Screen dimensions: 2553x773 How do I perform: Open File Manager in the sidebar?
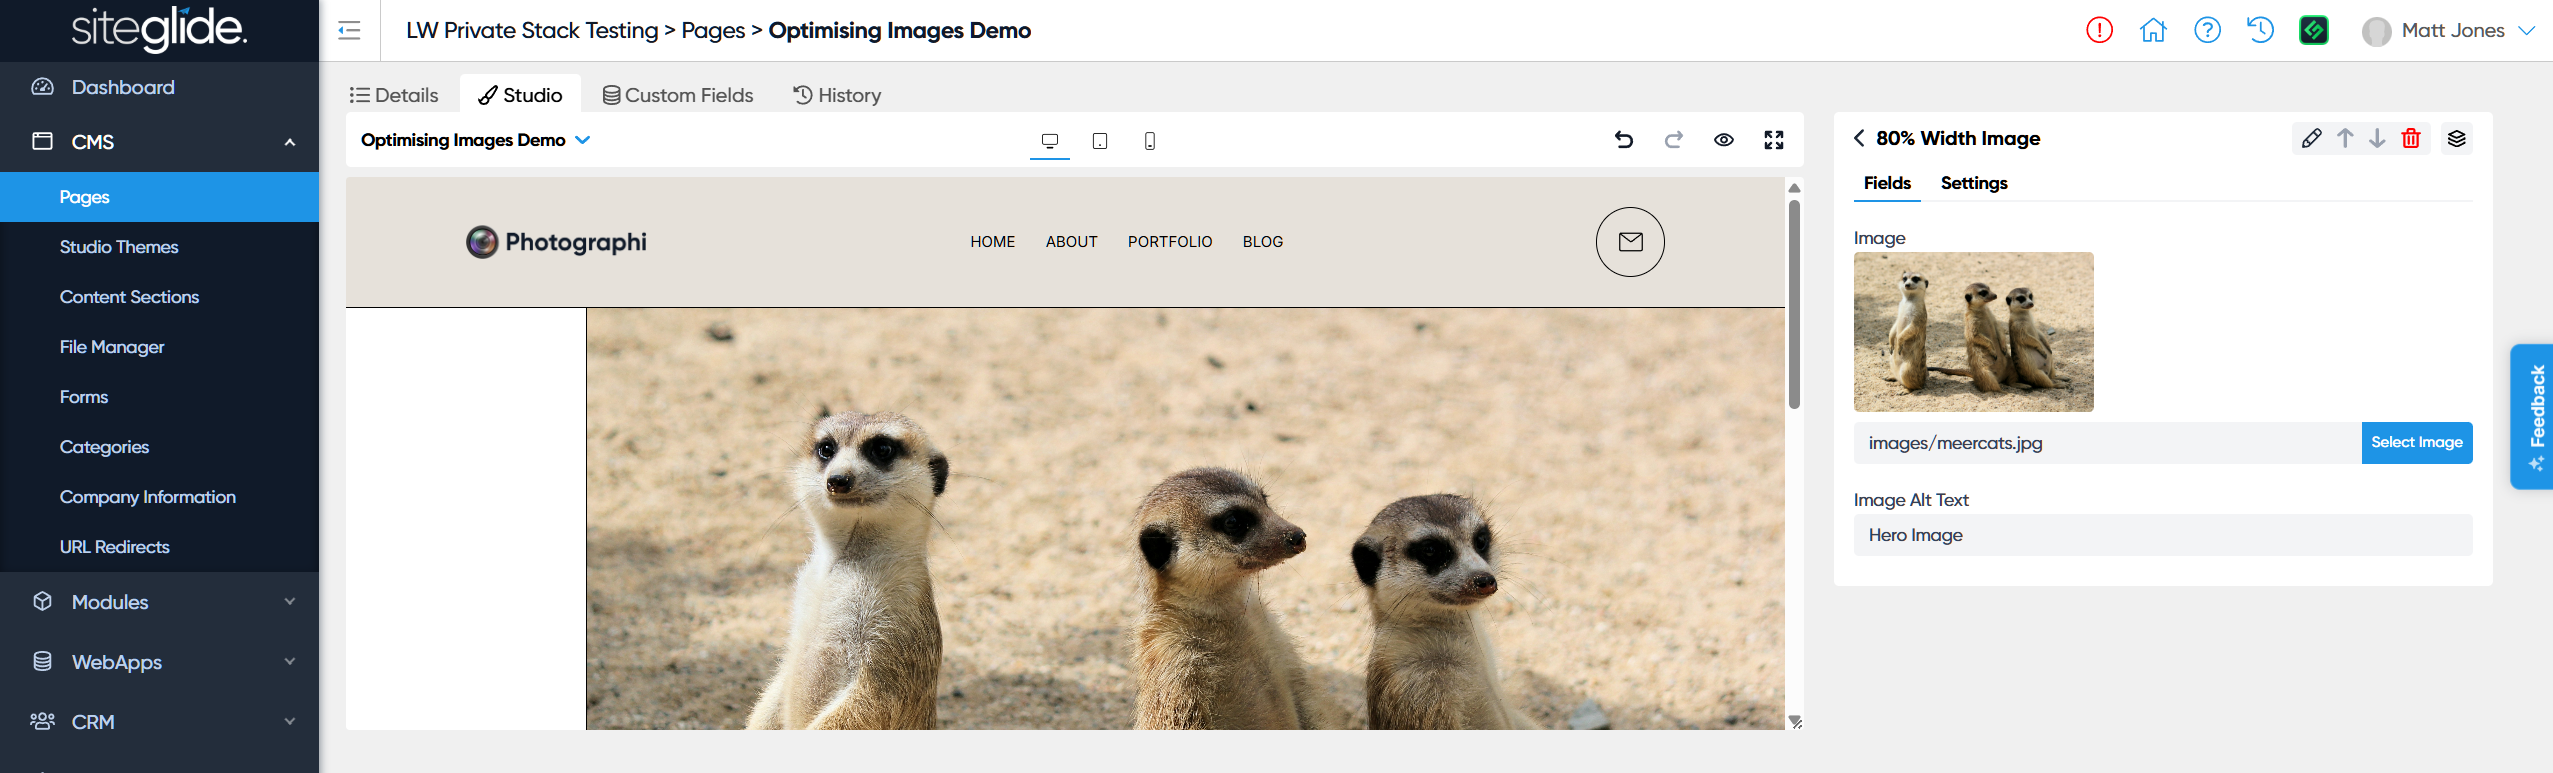[112, 347]
